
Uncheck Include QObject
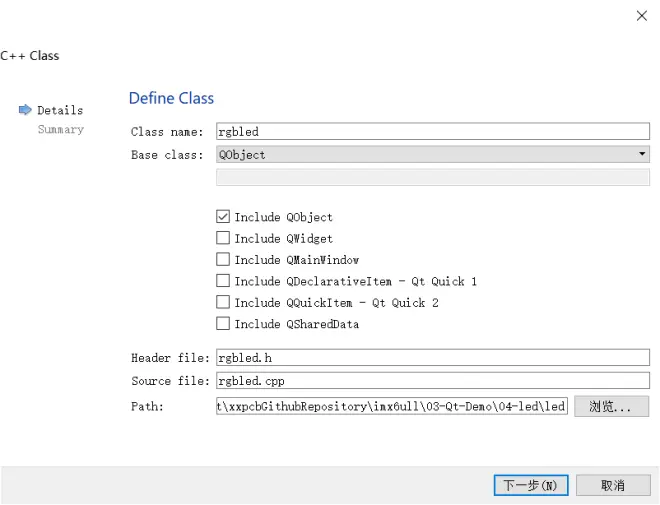(x=223, y=217)
